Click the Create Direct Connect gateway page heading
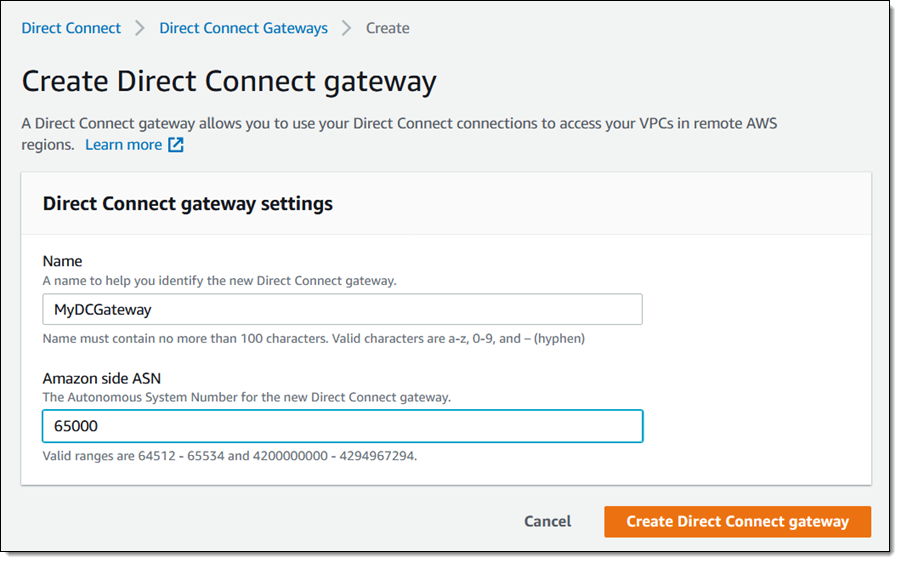This screenshot has height=562, width=900. point(229,81)
